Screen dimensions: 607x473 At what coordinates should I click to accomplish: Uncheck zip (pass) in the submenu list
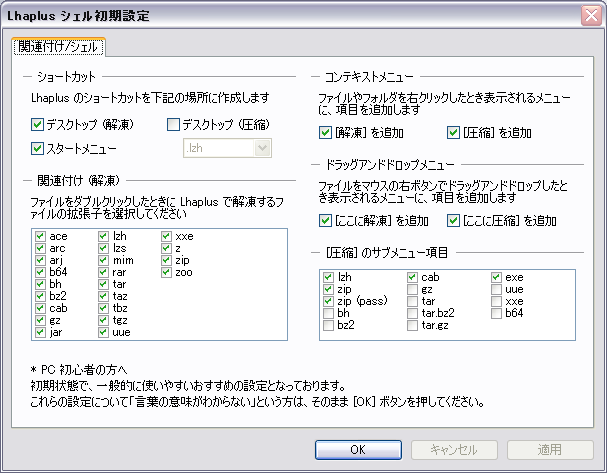coord(328,301)
